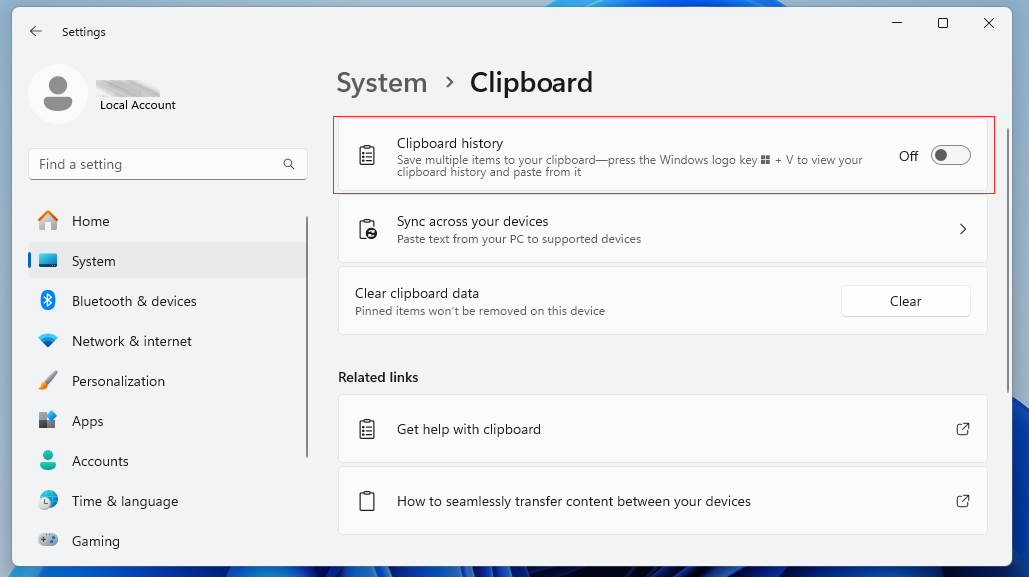The image size is (1029, 577).
Task: Turn on the Clipboard history toggle
Action: (x=950, y=156)
